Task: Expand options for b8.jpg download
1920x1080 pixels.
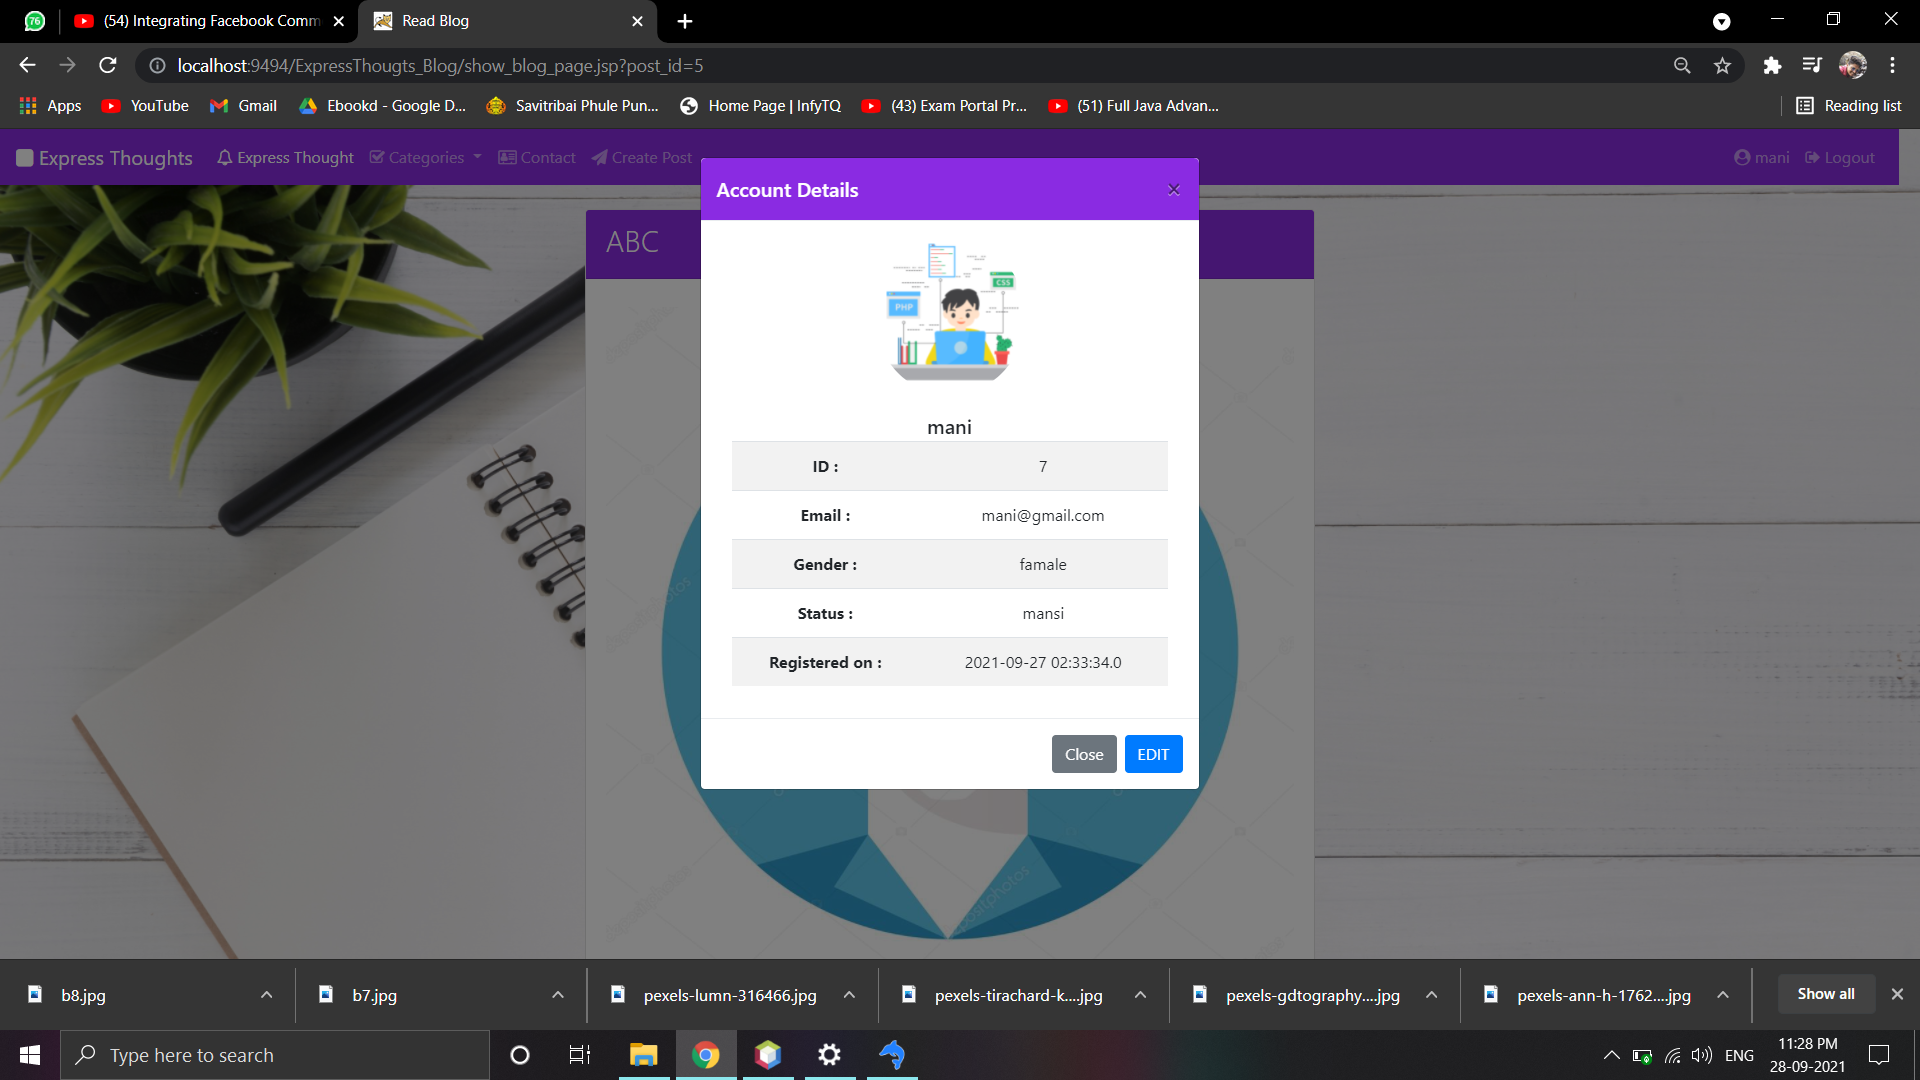Action: click(266, 995)
